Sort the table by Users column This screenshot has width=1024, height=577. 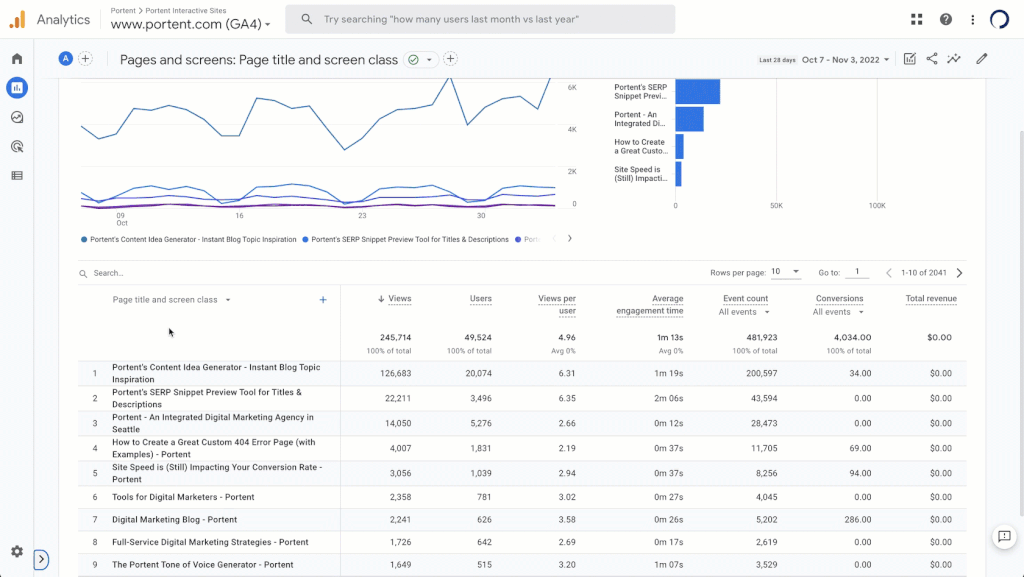(481, 298)
